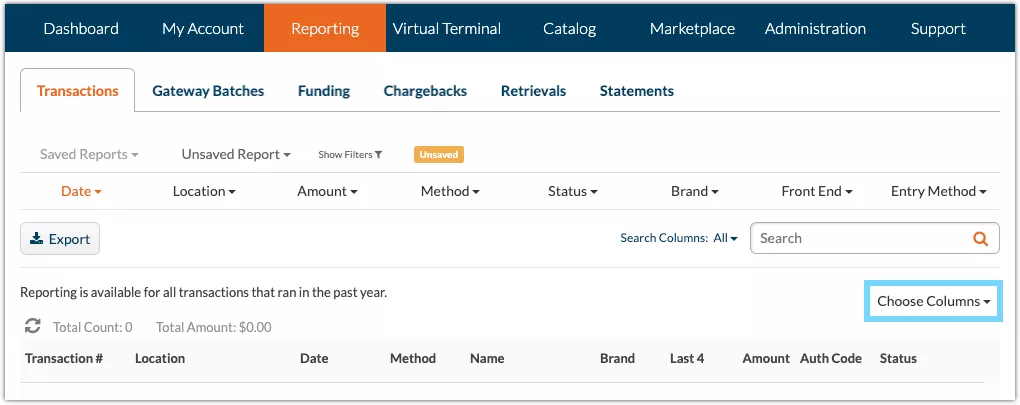Click the search magnifier icon
This screenshot has width=1020, height=405.
point(980,239)
